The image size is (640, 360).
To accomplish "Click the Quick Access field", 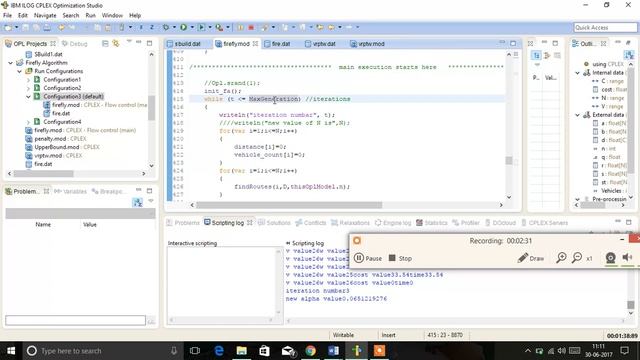I will coord(605,27).
